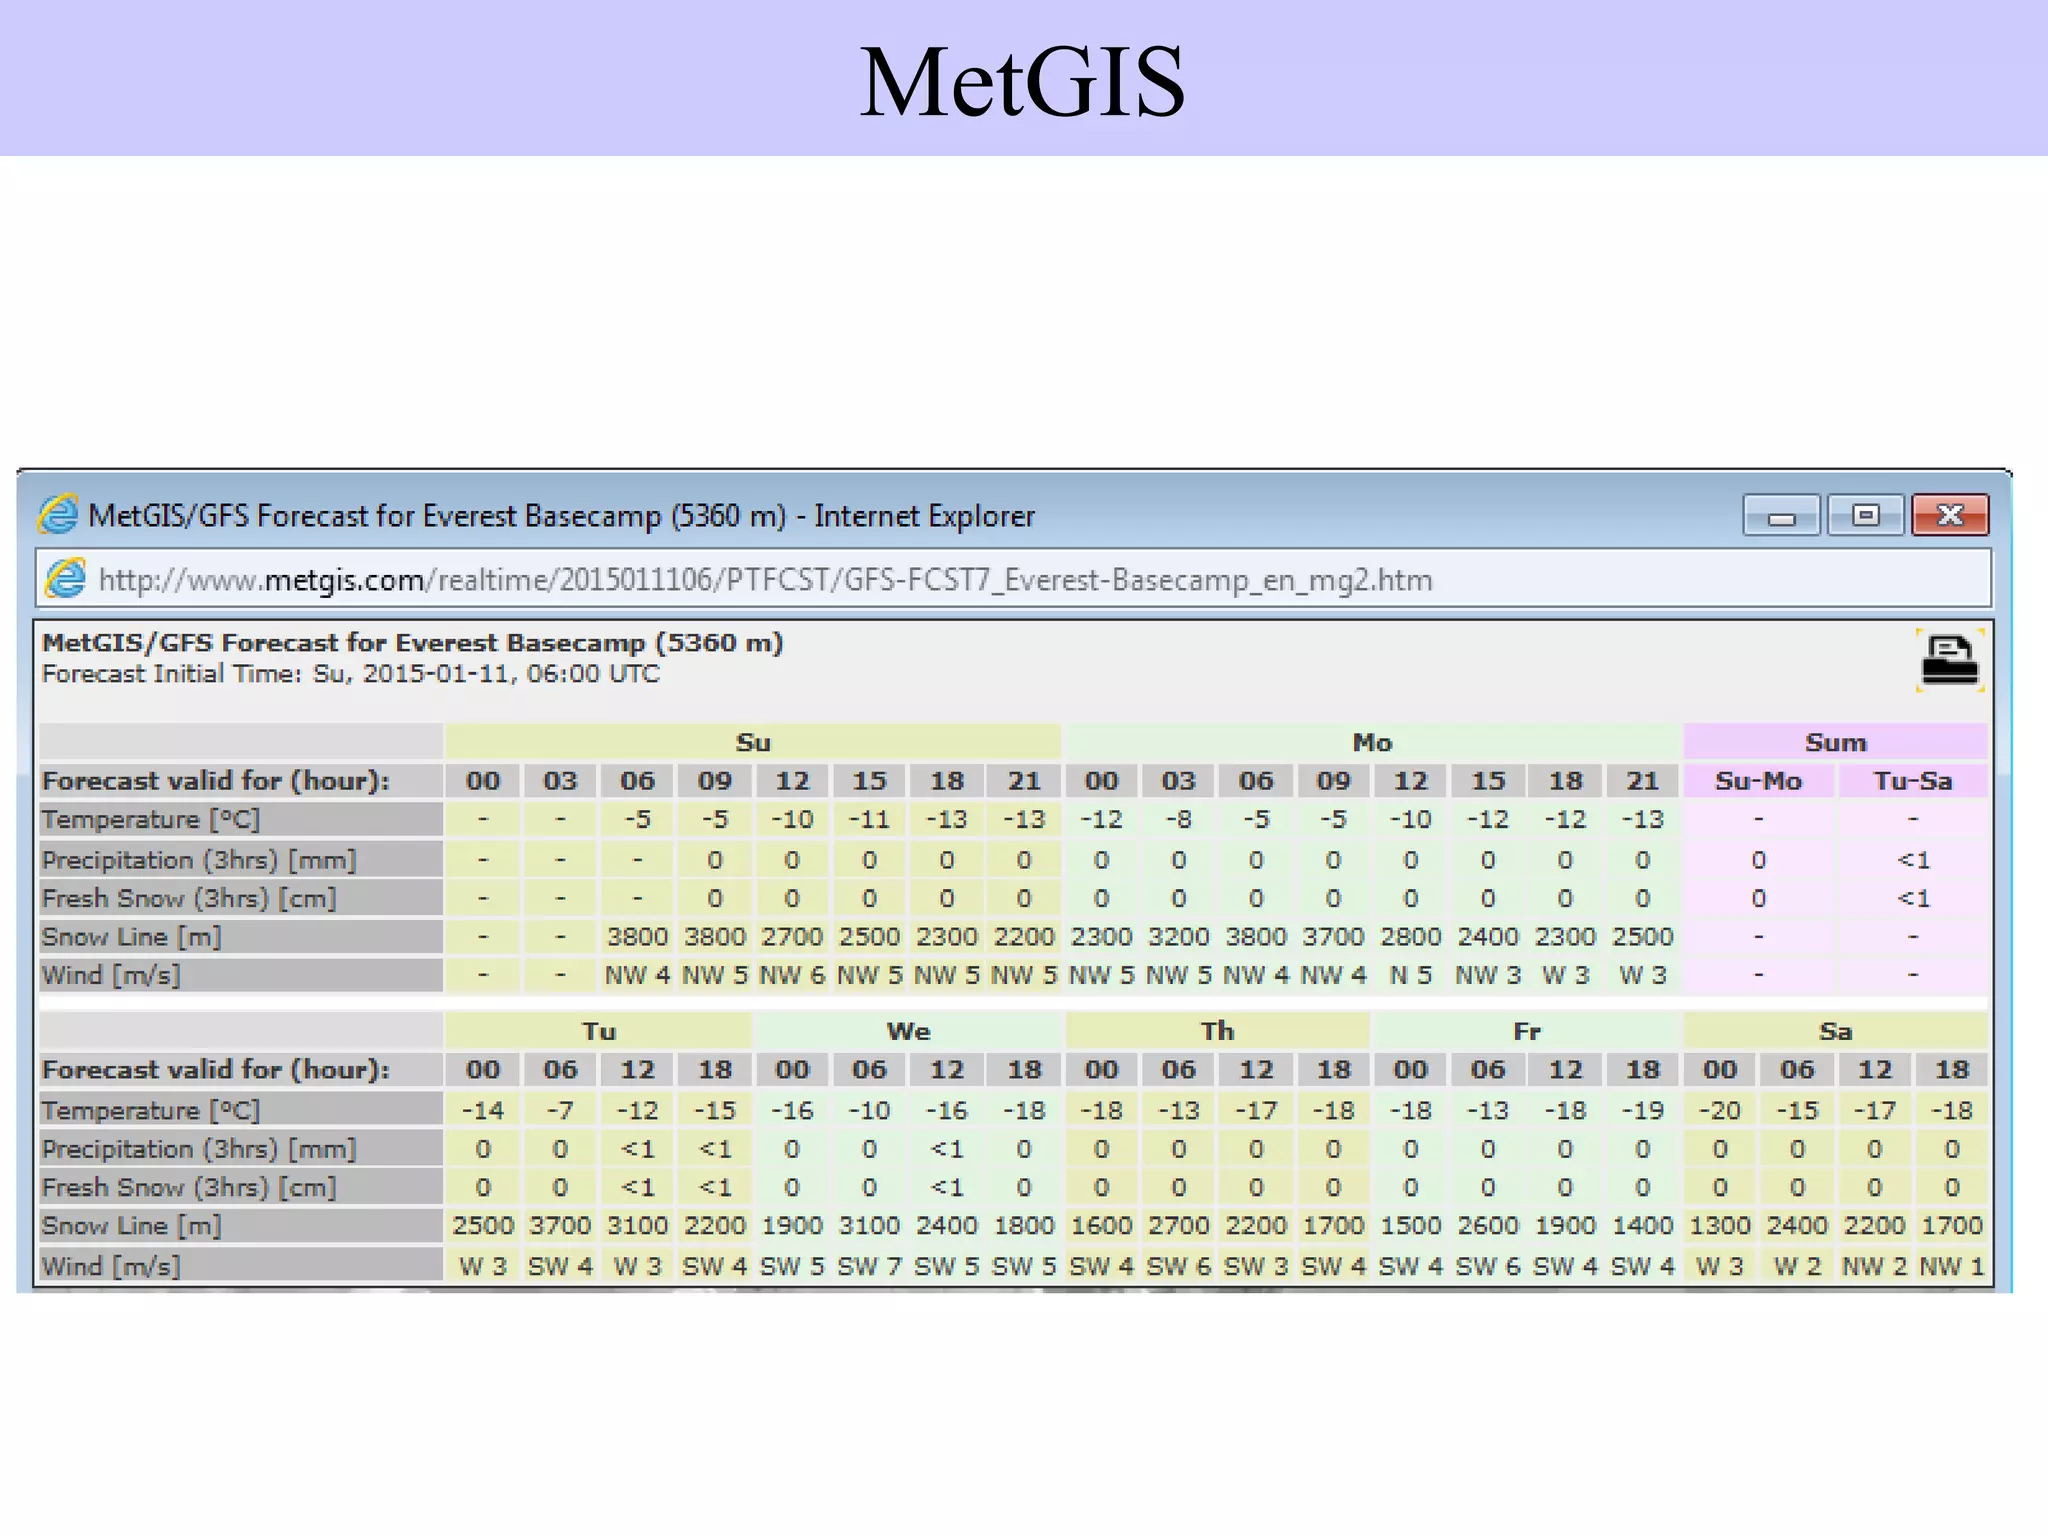Click the Tu-Sa summary column header
This screenshot has height=1536, width=2048.
[1912, 781]
